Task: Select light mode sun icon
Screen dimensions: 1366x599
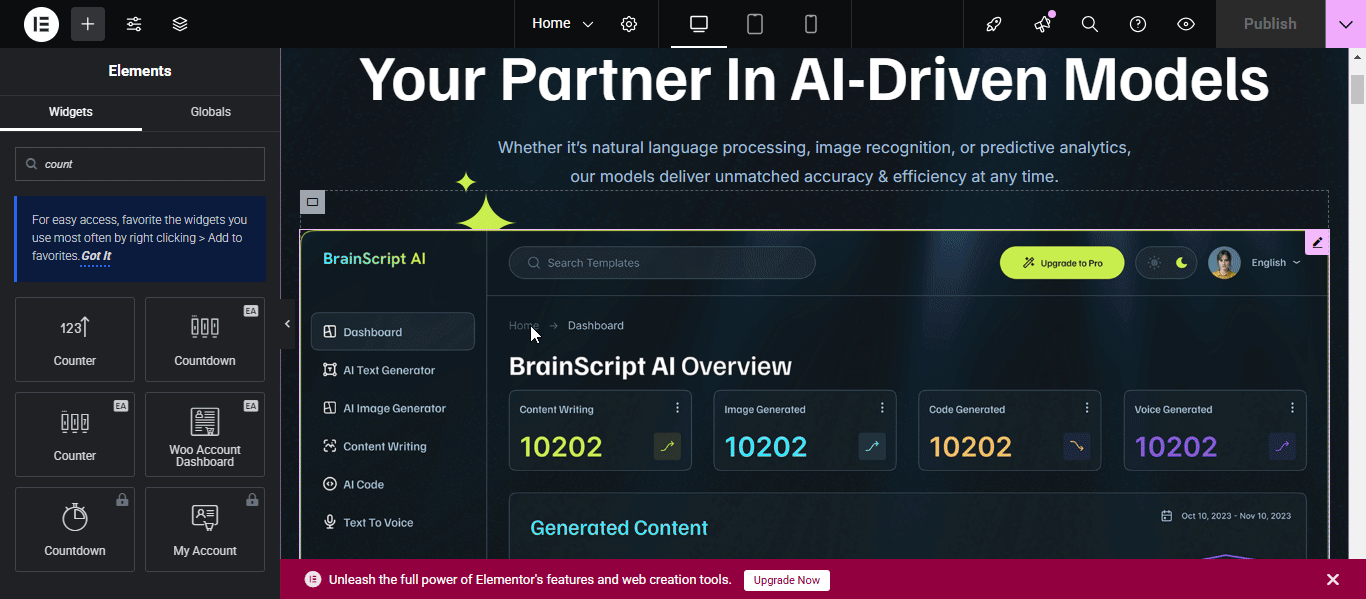Action: [x=1154, y=263]
